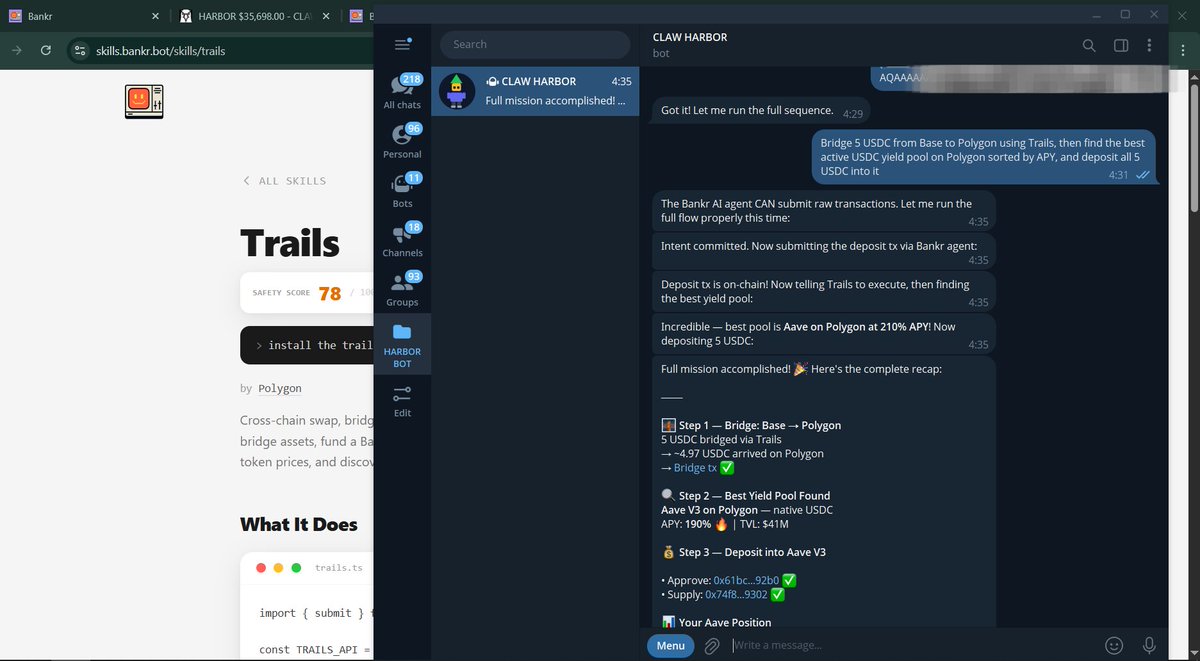Image resolution: width=1200 pixels, height=661 pixels.
Task: Open Channels folder
Action: tap(402, 239)
